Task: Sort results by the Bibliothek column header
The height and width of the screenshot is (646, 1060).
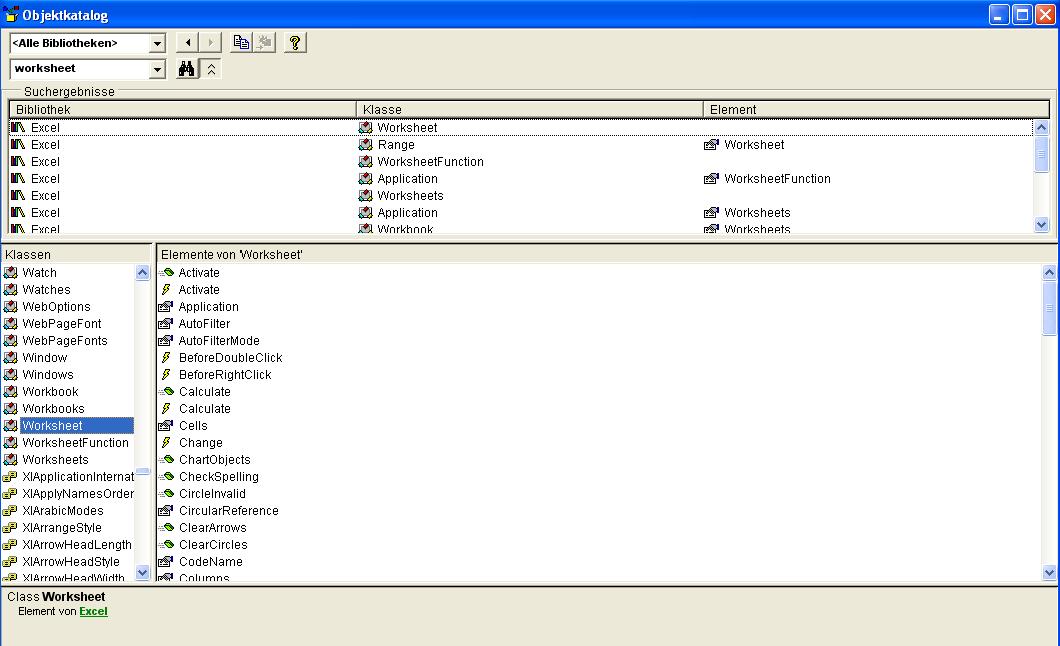Action: (x=183, y=109)
